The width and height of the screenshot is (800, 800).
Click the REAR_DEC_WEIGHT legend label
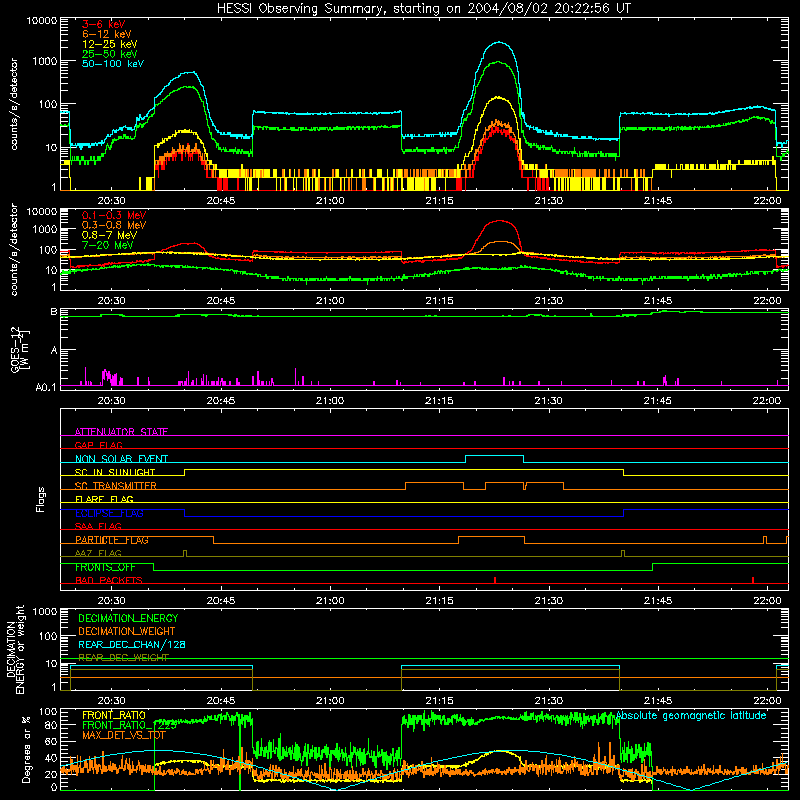123,658
